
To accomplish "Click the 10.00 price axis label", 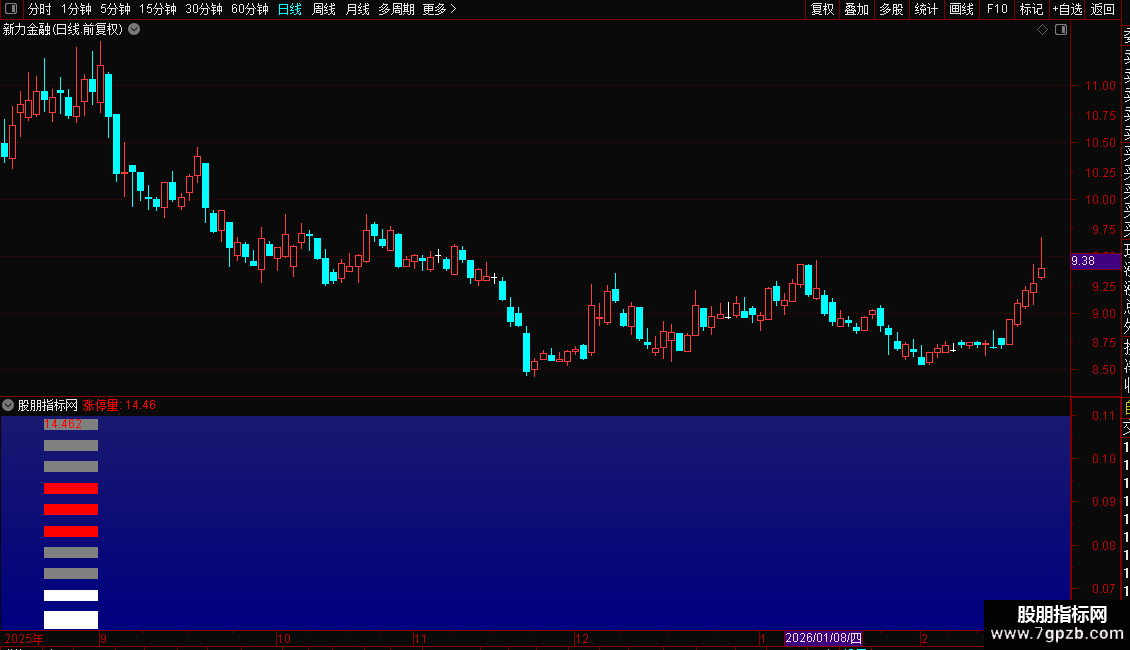I will click(x=1100, y=200).
